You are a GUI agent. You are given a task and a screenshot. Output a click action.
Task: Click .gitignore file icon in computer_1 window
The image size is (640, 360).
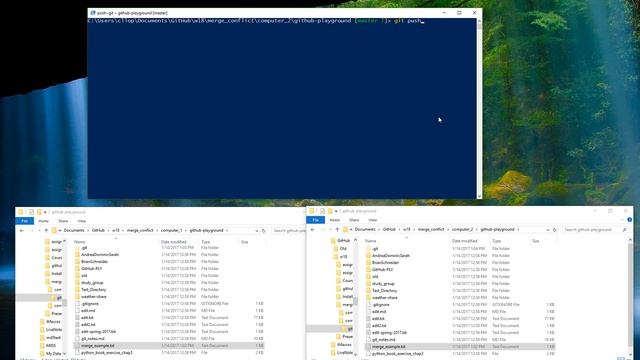pos(77,304)
